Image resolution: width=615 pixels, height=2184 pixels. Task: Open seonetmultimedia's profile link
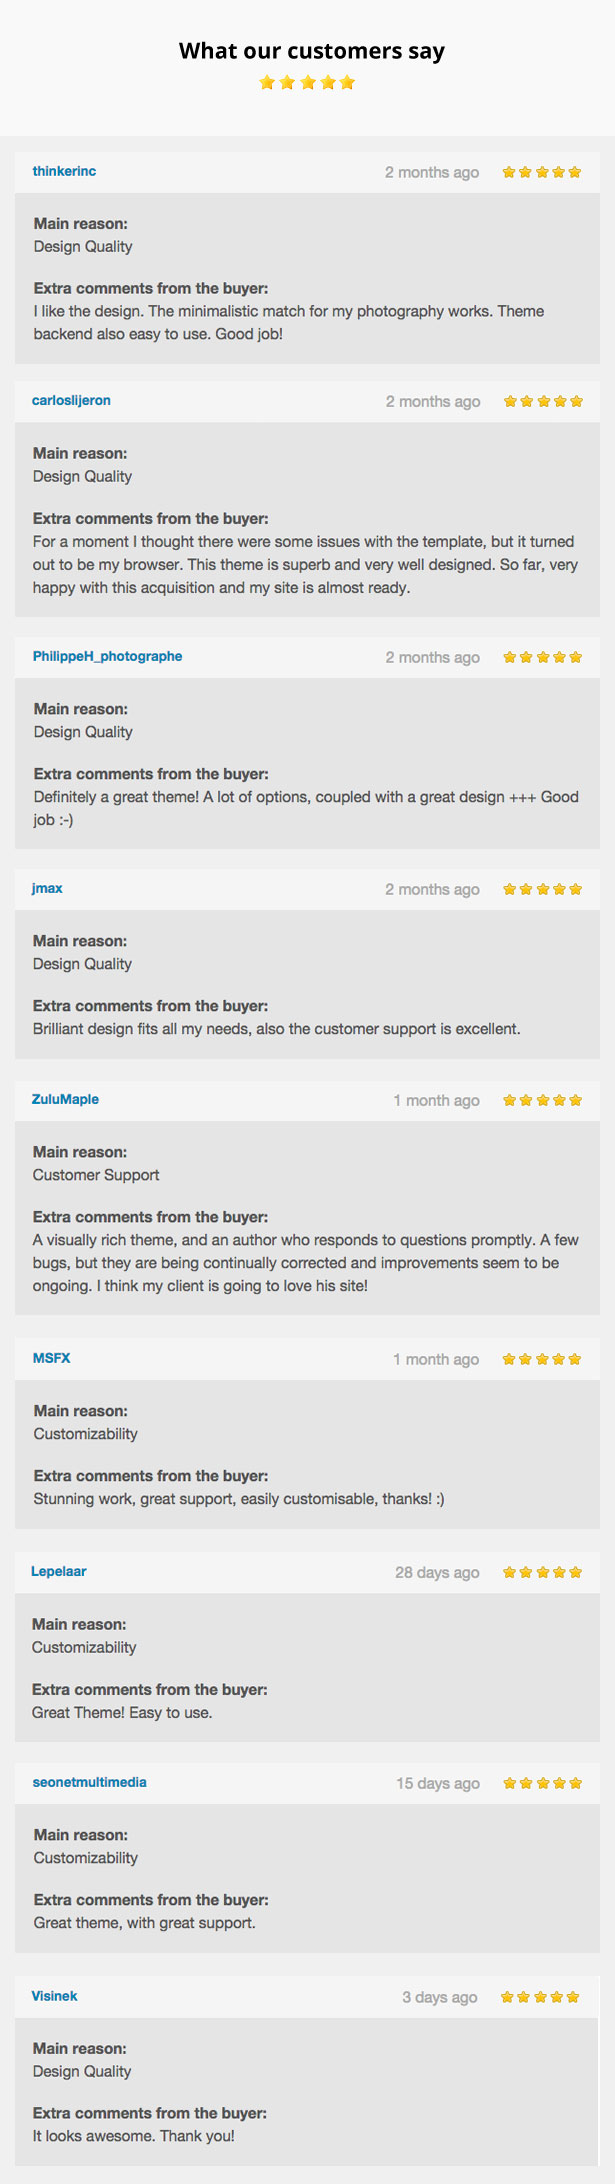pyautogui.click(x=89, y=1782)
